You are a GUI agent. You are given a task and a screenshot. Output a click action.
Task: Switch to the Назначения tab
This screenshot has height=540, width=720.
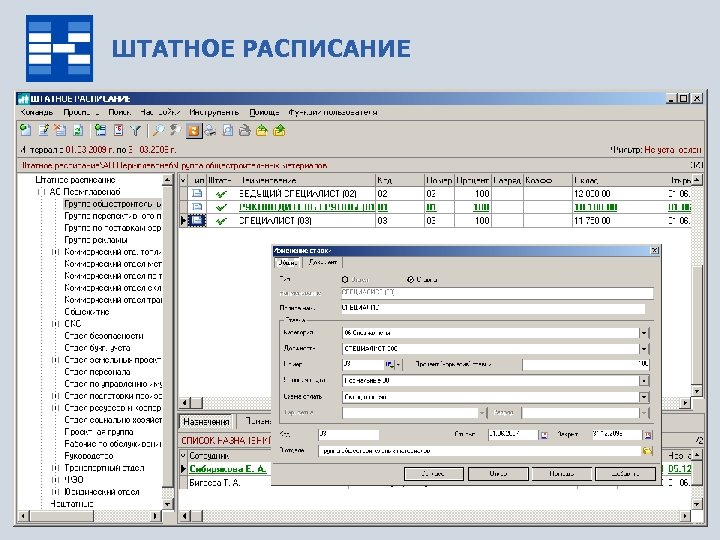[x=206, y=422]
